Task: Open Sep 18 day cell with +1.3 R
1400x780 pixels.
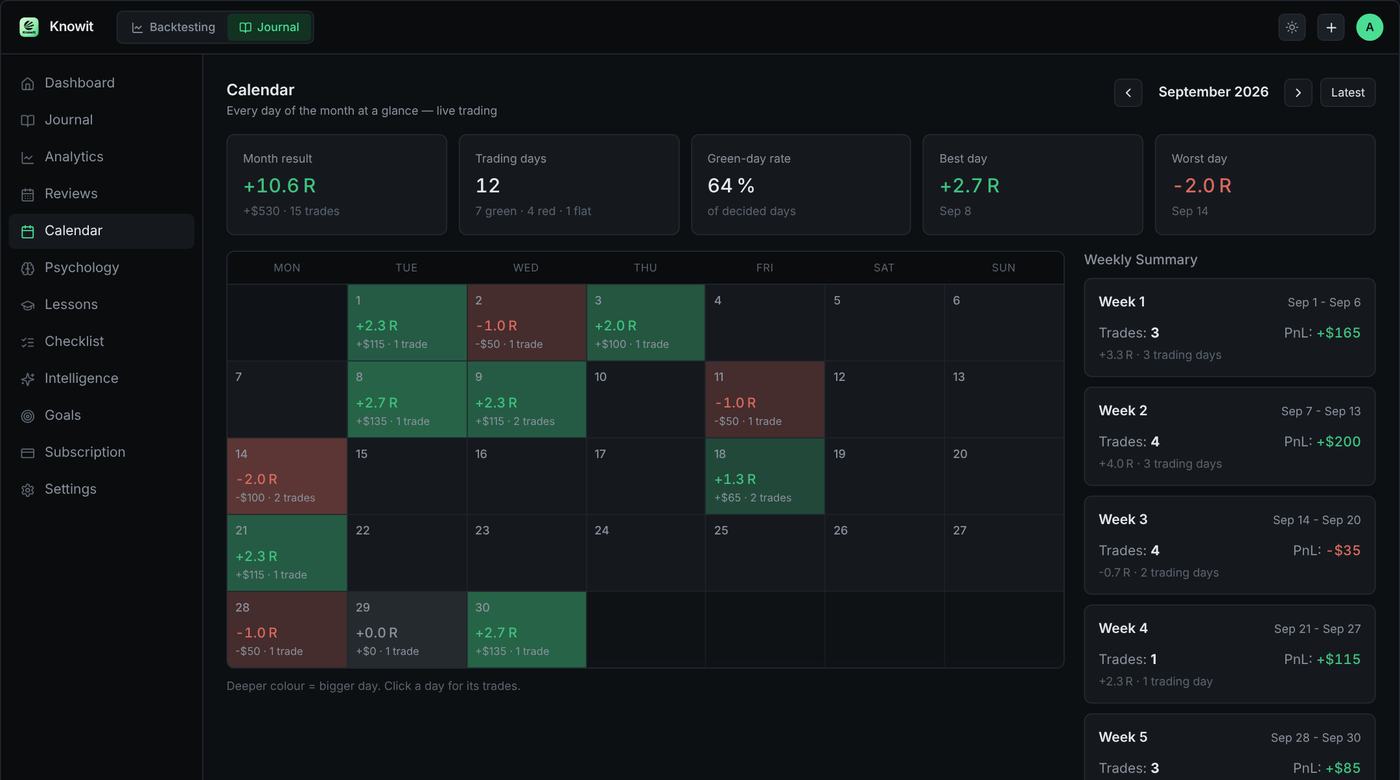Action: pos(765,477)
